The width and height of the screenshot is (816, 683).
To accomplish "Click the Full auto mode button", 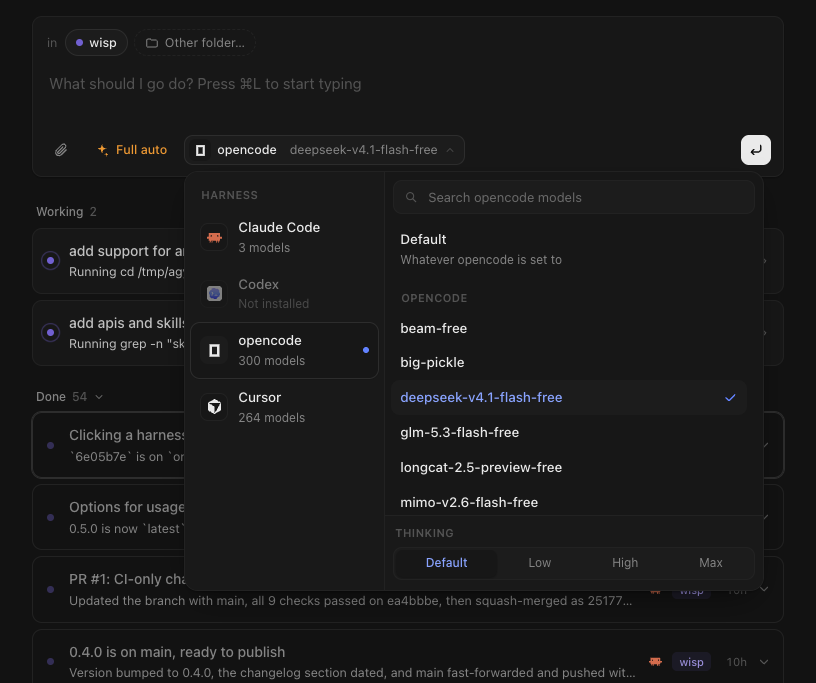I will [132, 150].
